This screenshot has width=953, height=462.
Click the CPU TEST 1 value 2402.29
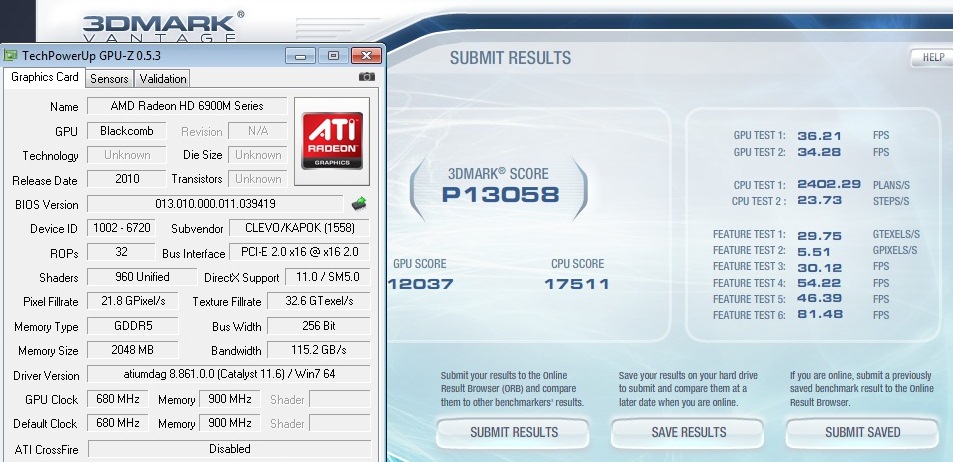click(829, 184)
